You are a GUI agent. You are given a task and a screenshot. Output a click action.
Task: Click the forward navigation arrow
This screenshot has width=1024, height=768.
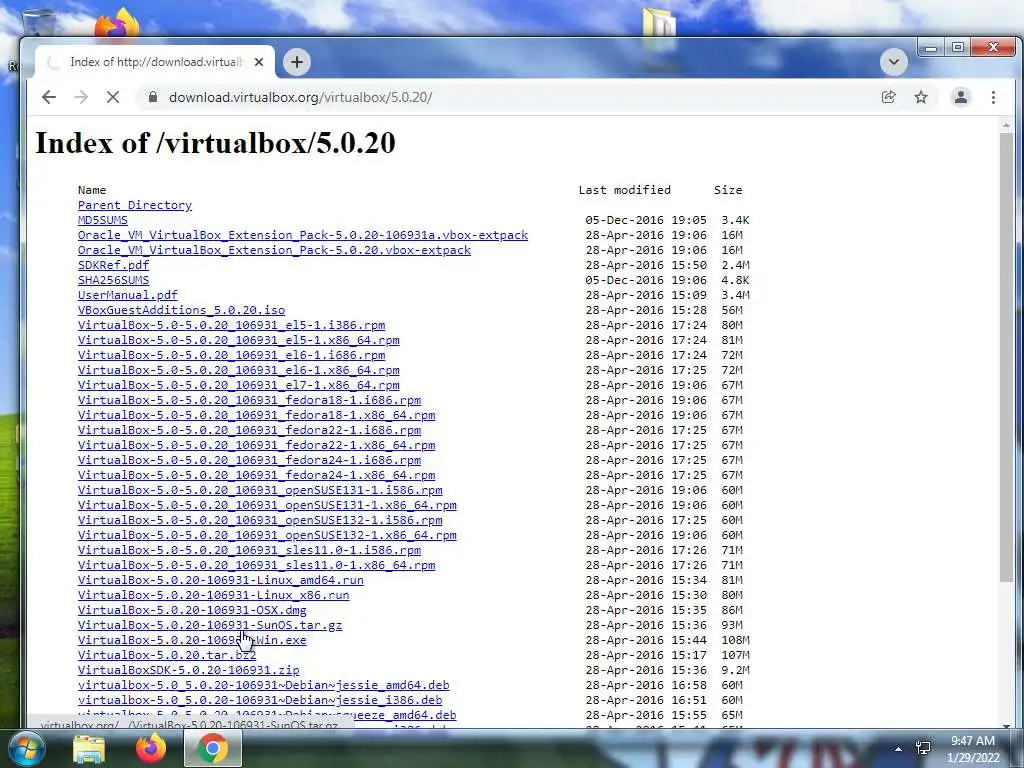pyautogui.click(x=81, y=97)
